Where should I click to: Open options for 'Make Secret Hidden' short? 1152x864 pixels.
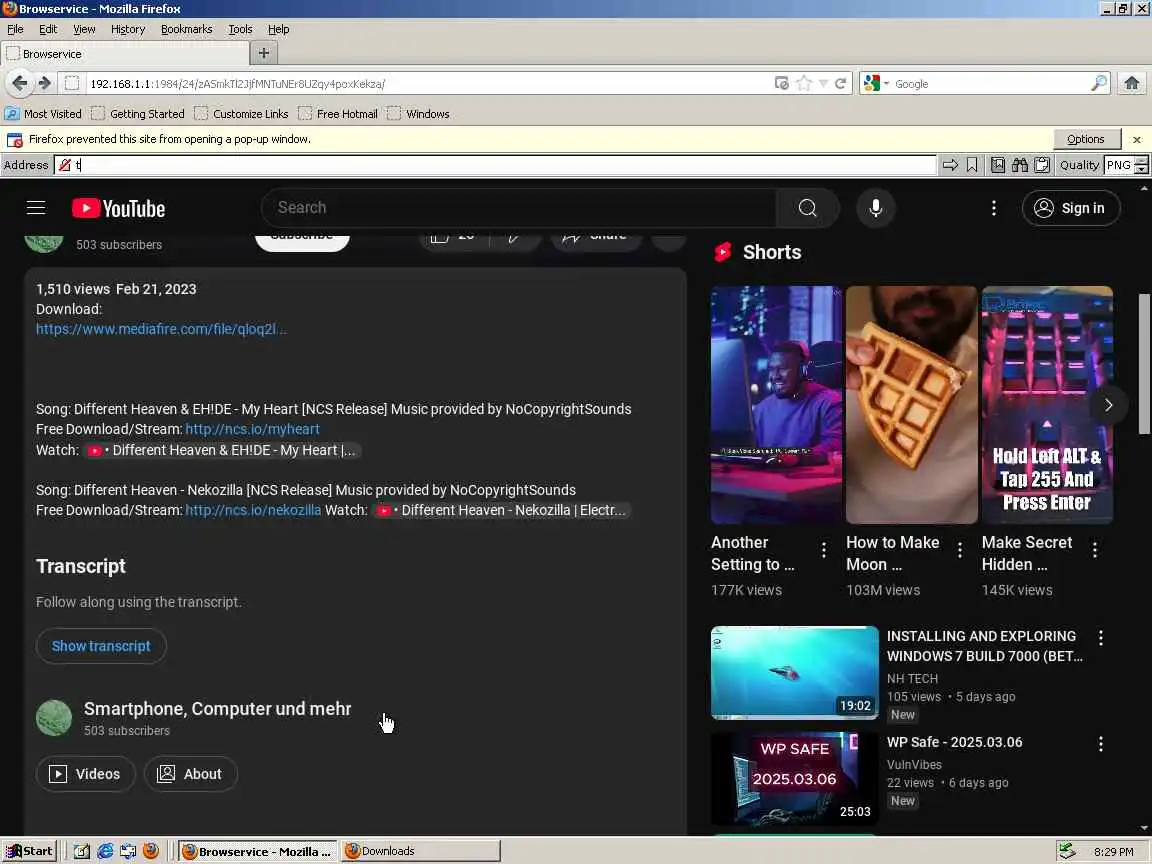pyautogui.click(x=1095, y=550)
